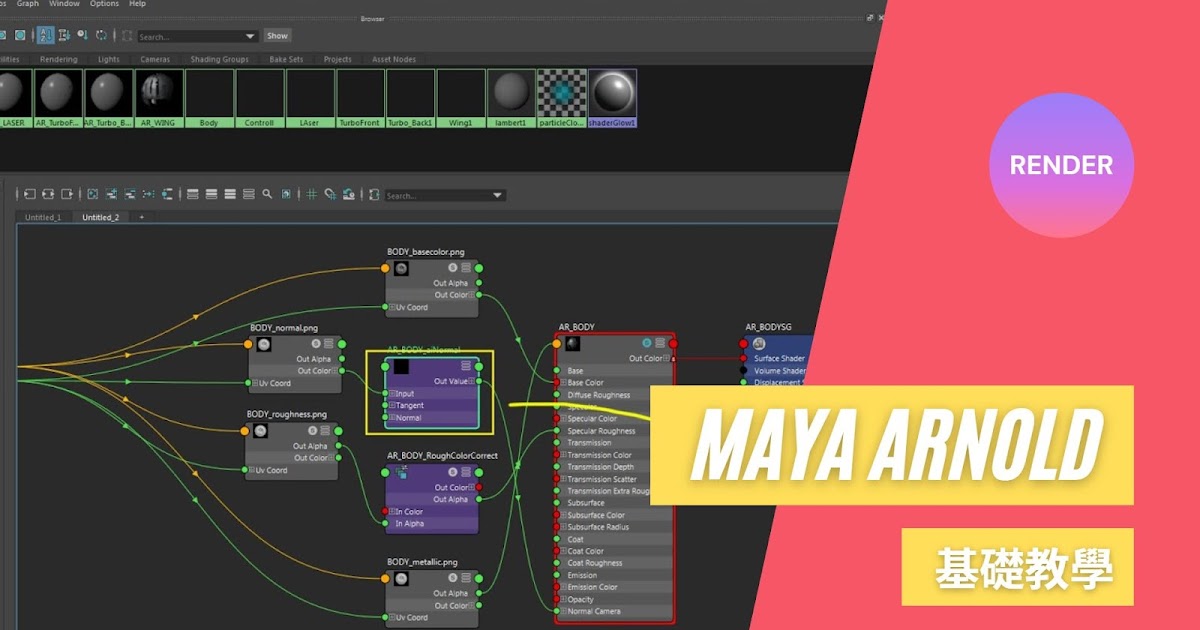Expand Uv Coord on BODY_basecolor.png node
The image size is (1200, 630).
point(394,307)
